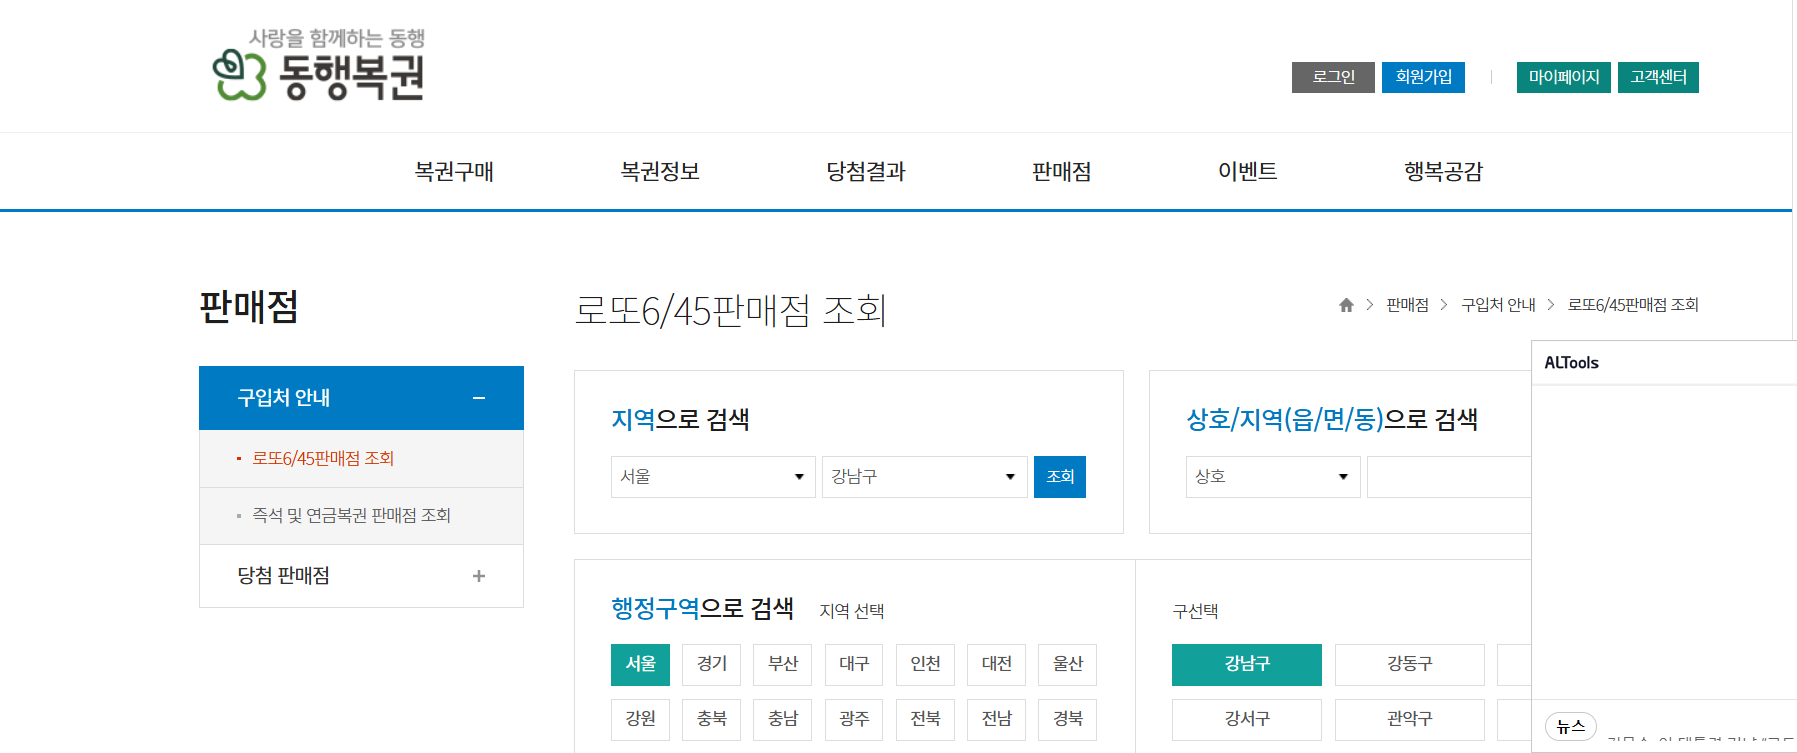1797x753 pixels.
Task: Select the 강남구 district button
Action: click(x=1247, y=664)
